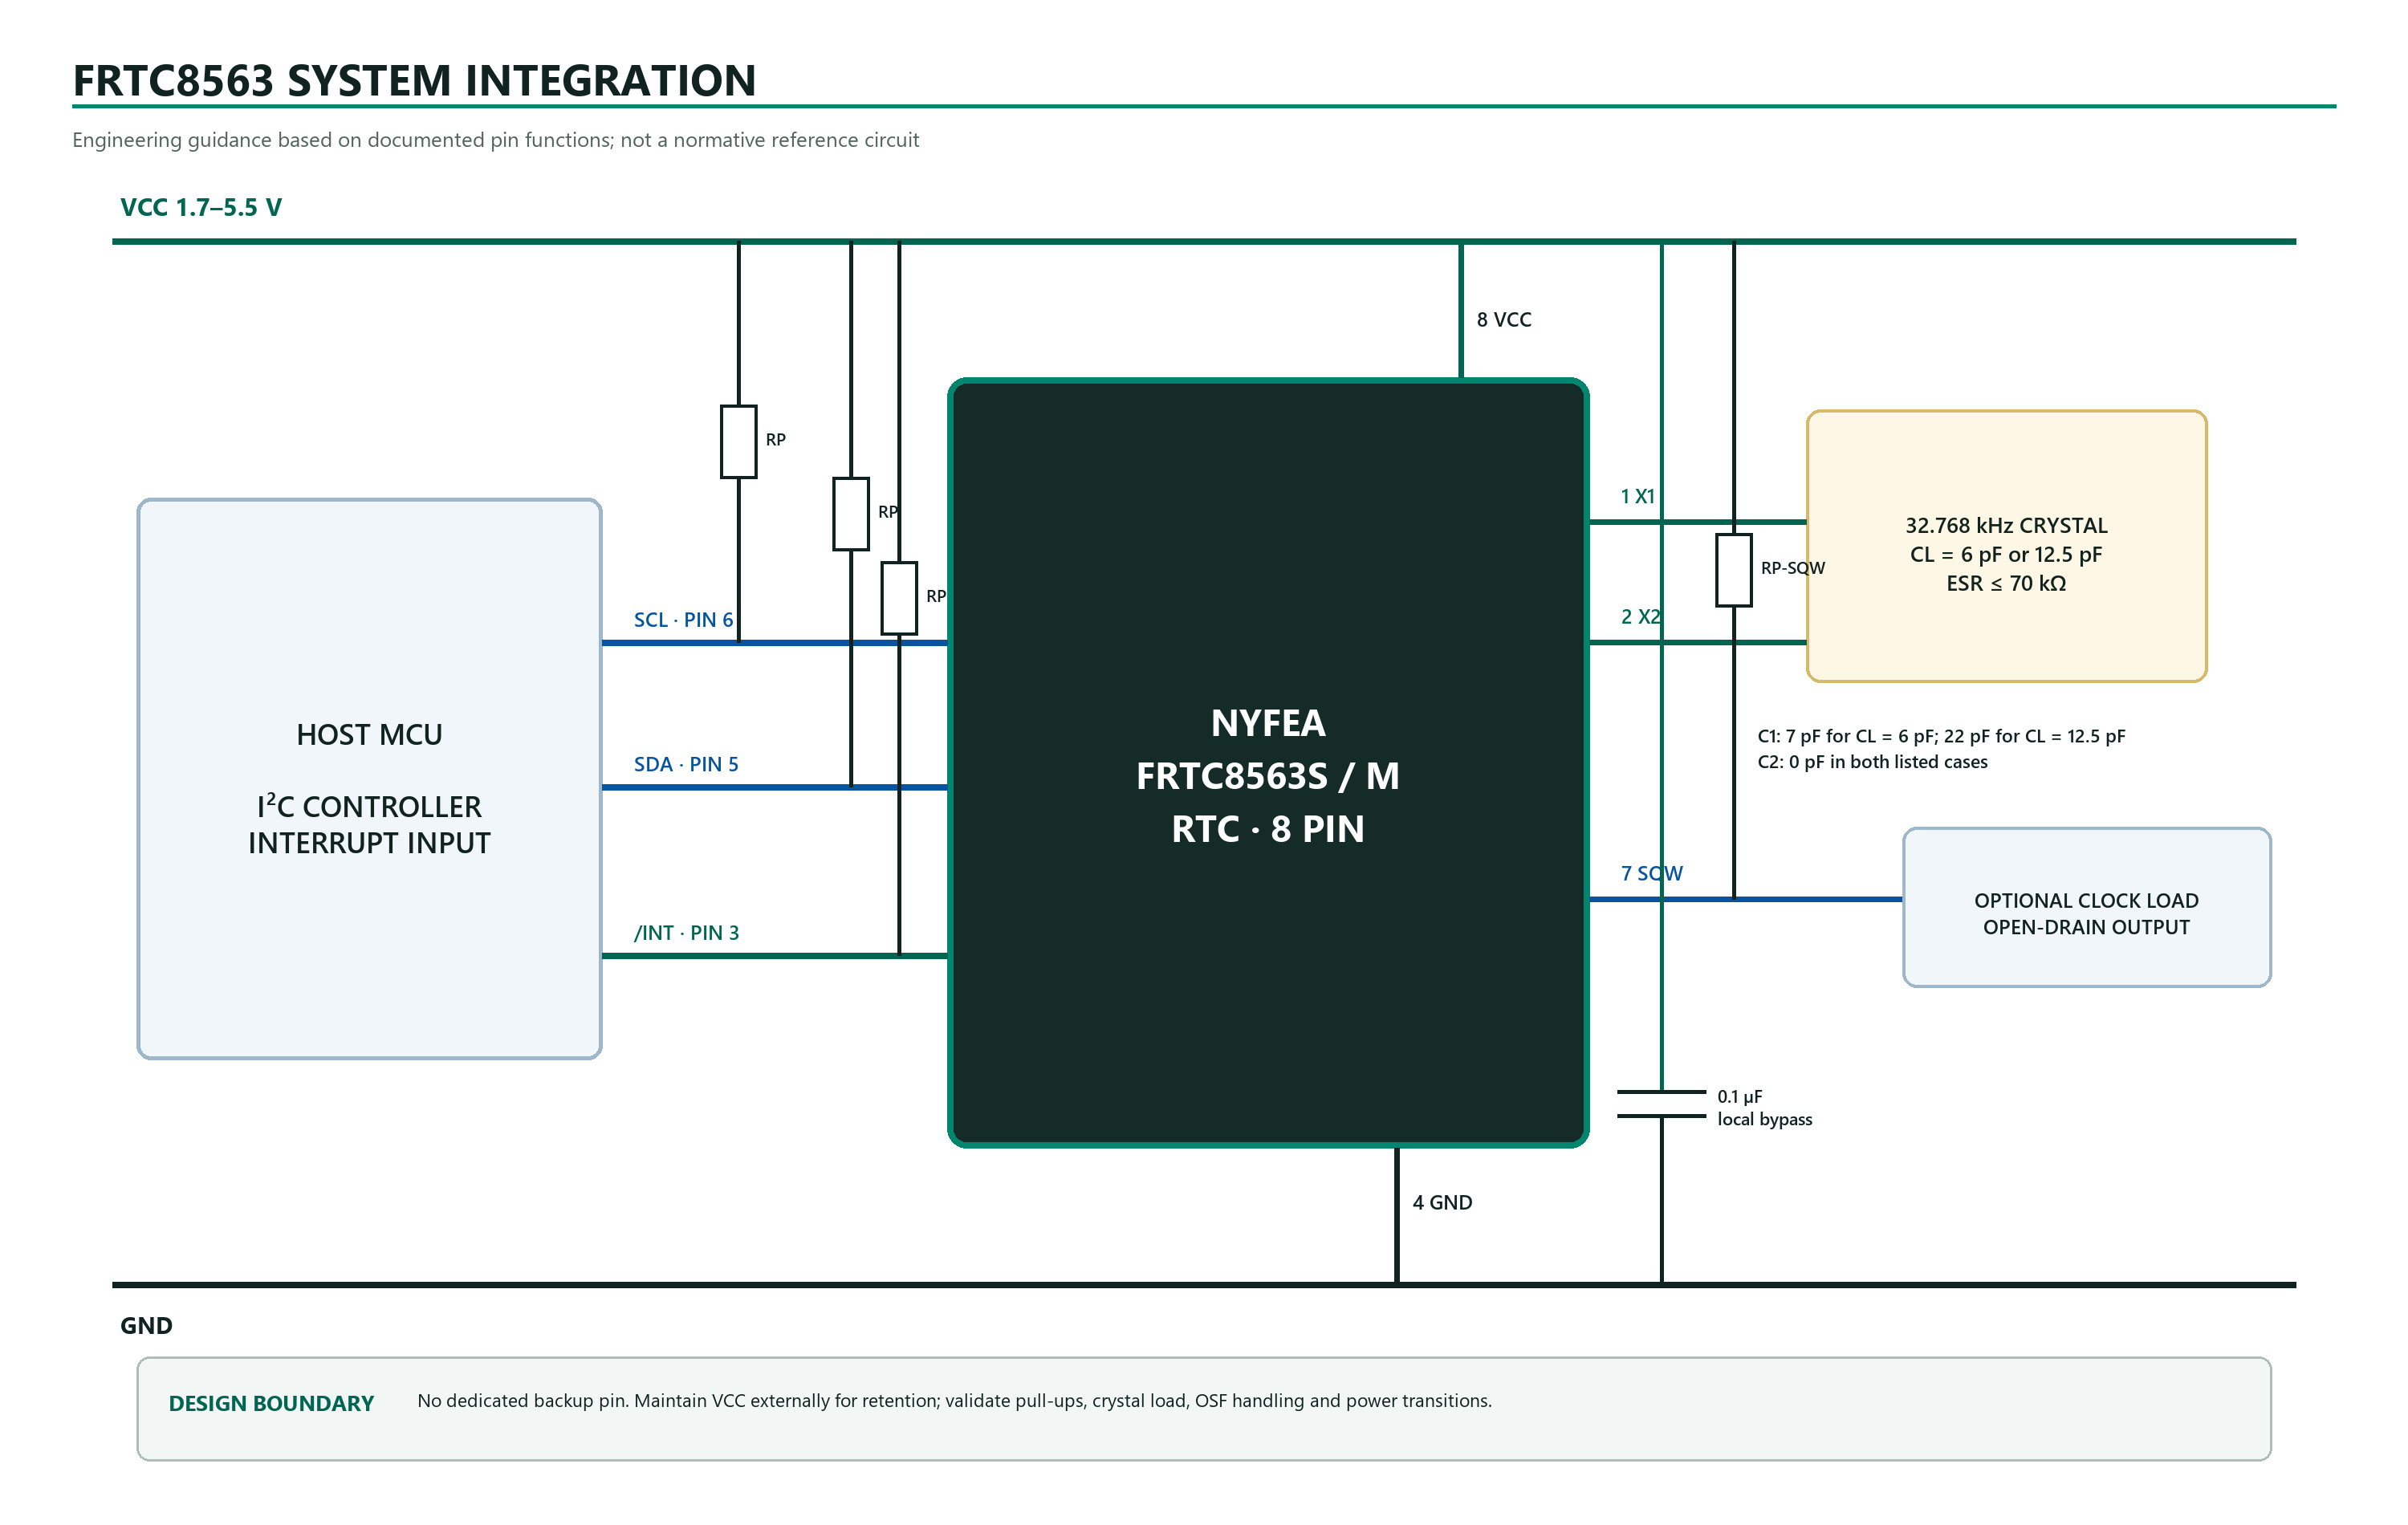Click the FRTC8563 SYSTEM INTEGRATION title
This screenshot has width=2408, height=1525.
(x=414, y=81)
